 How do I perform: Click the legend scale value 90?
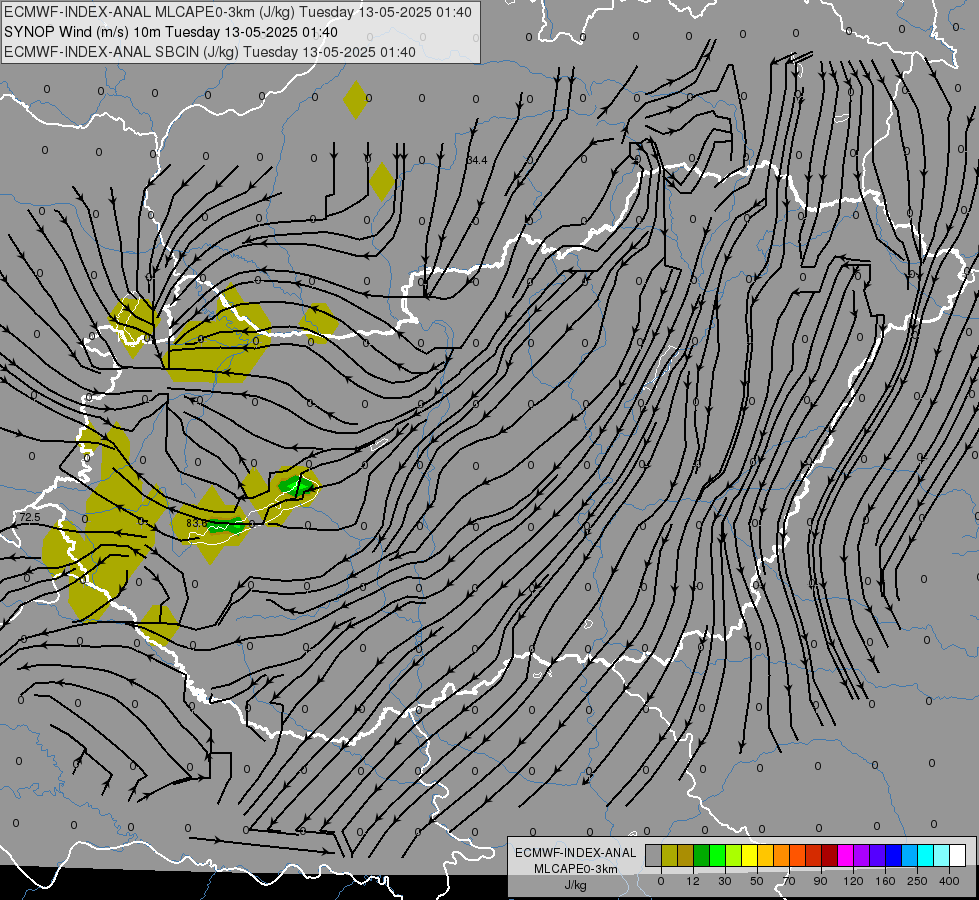pyautogui.click(x=820, y=881)
